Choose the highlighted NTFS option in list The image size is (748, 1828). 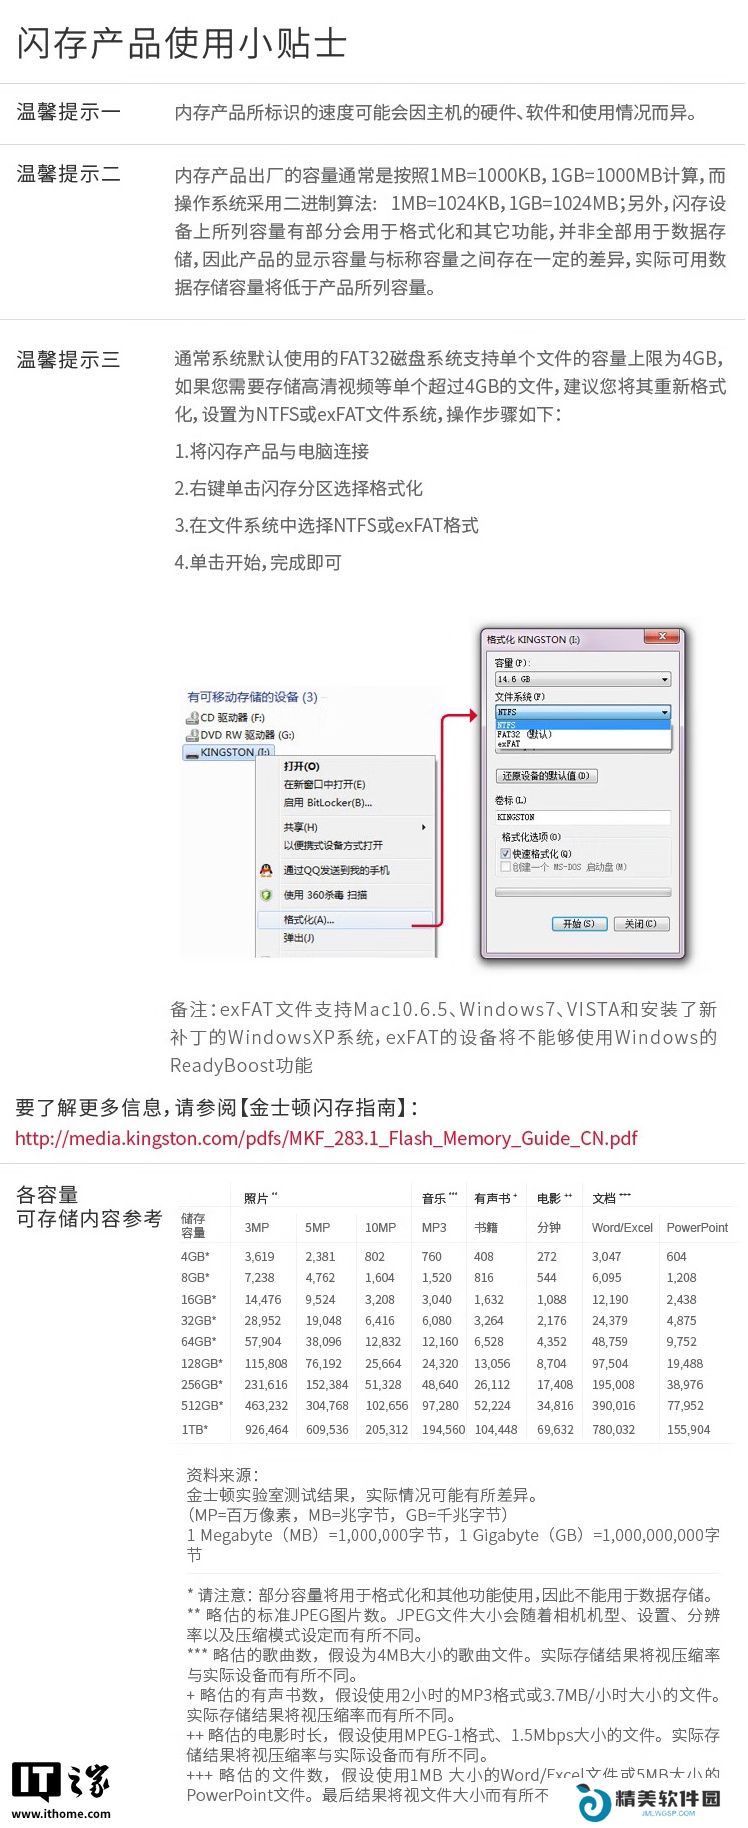click(583, 724)
